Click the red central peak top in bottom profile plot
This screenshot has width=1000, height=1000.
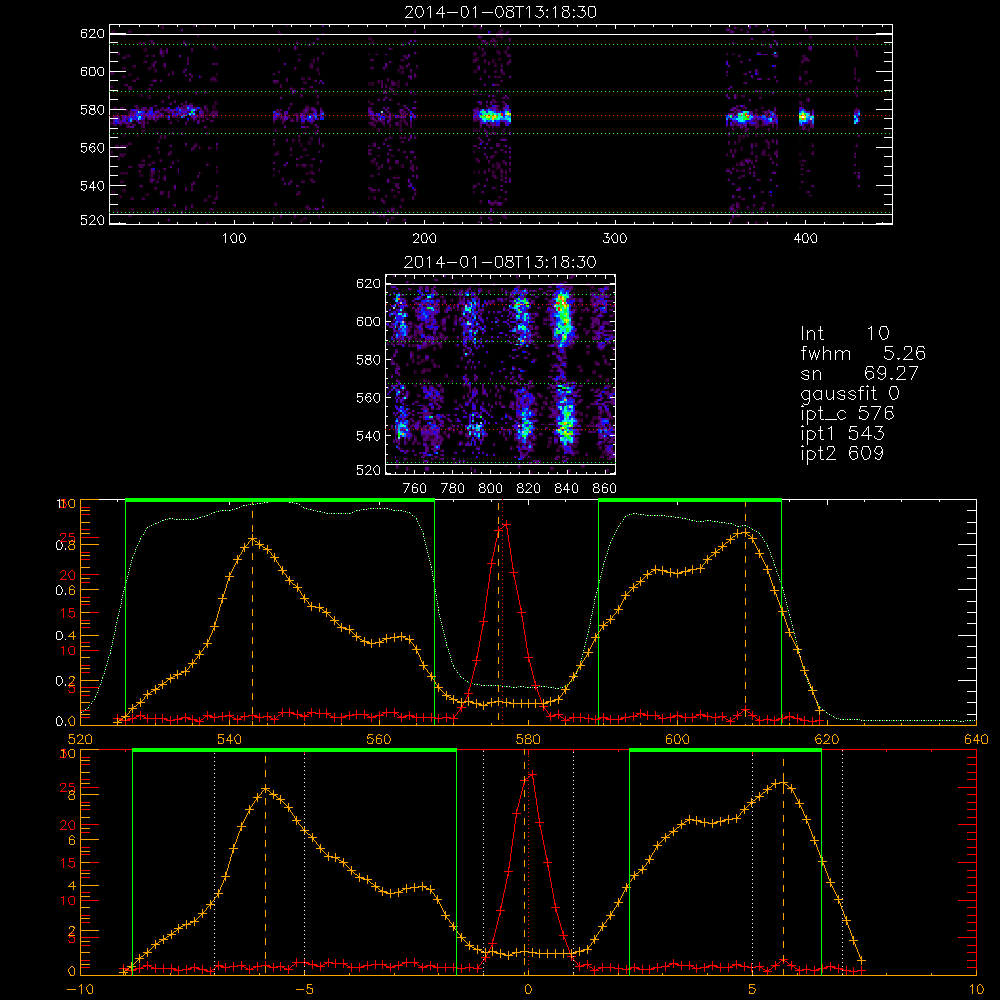pyautogui.click(x=532, y=774)
